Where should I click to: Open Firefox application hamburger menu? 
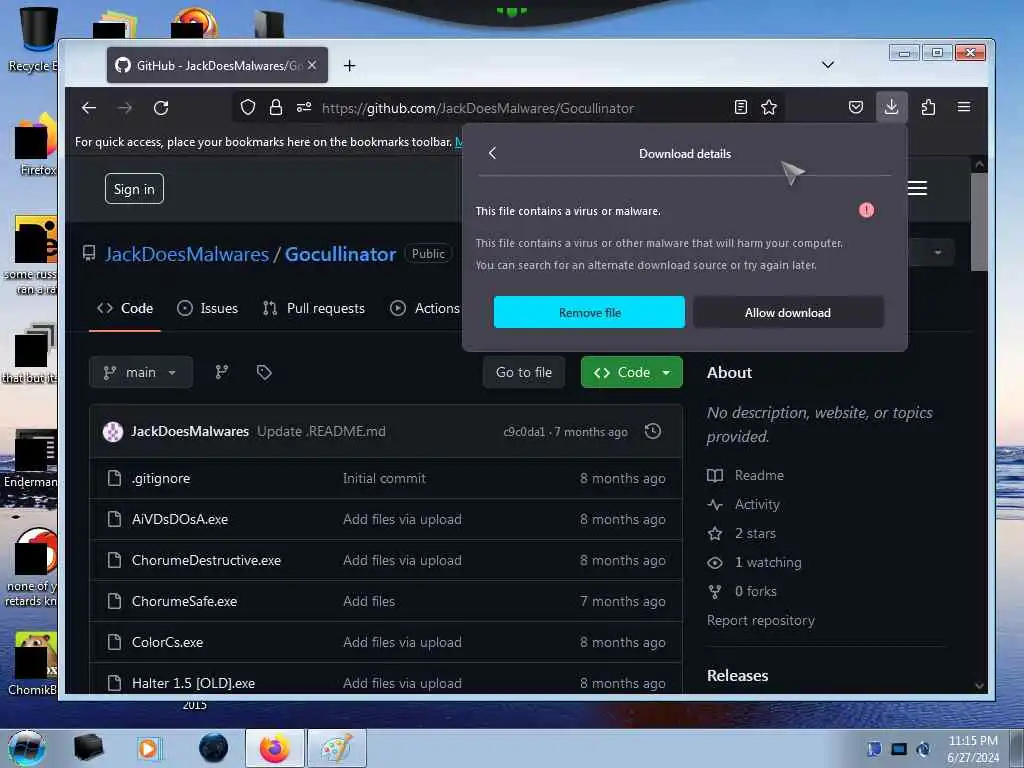click(964, 107)
